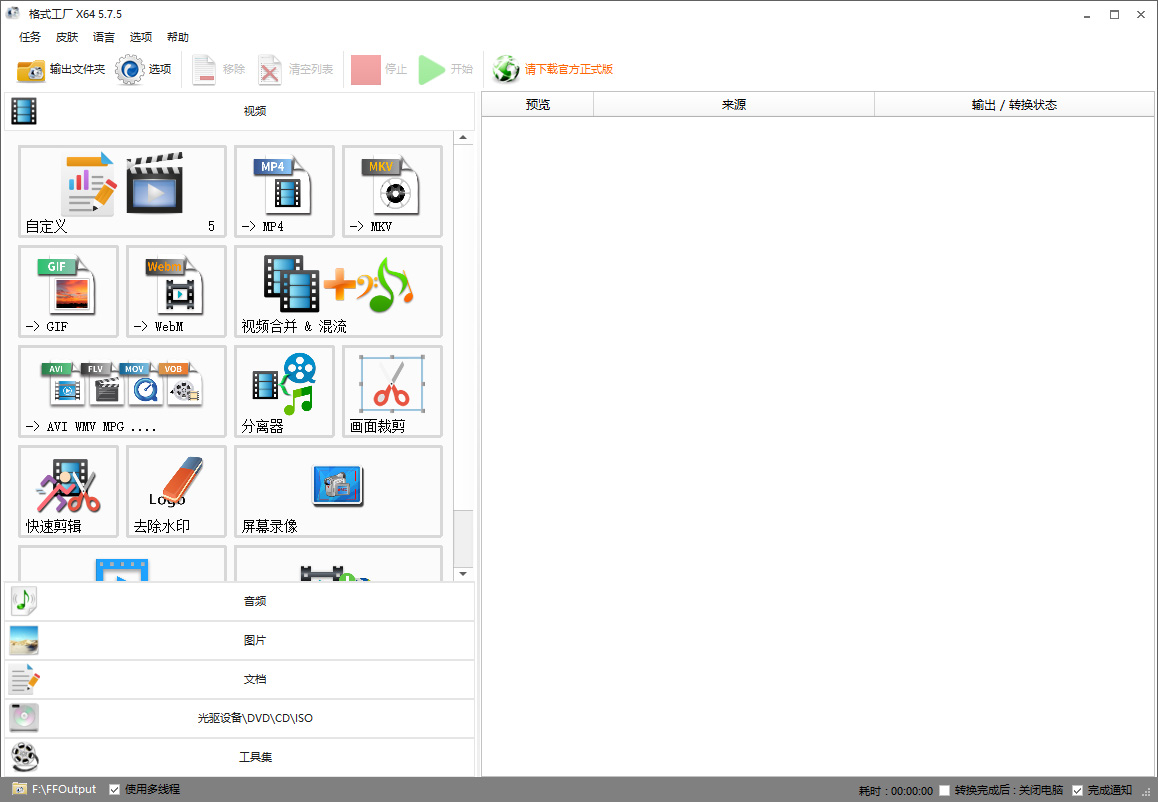The width and height of the screenshot is (1158, 802).
Task: Uncheck the 完成通知 checkbox
Action: tap(1077, 791)
